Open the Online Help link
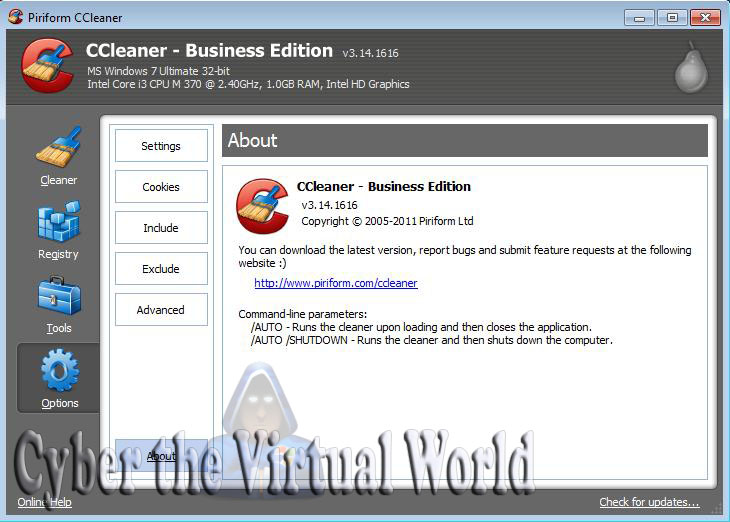 coord(45,502)
